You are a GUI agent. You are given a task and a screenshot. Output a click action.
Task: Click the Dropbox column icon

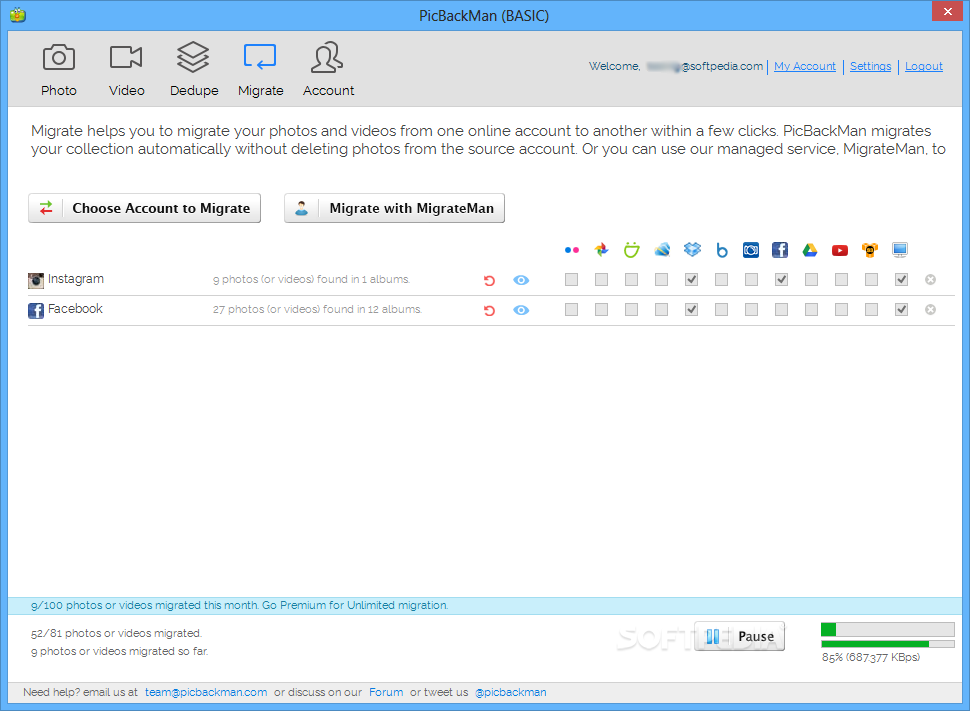point(692,250)
